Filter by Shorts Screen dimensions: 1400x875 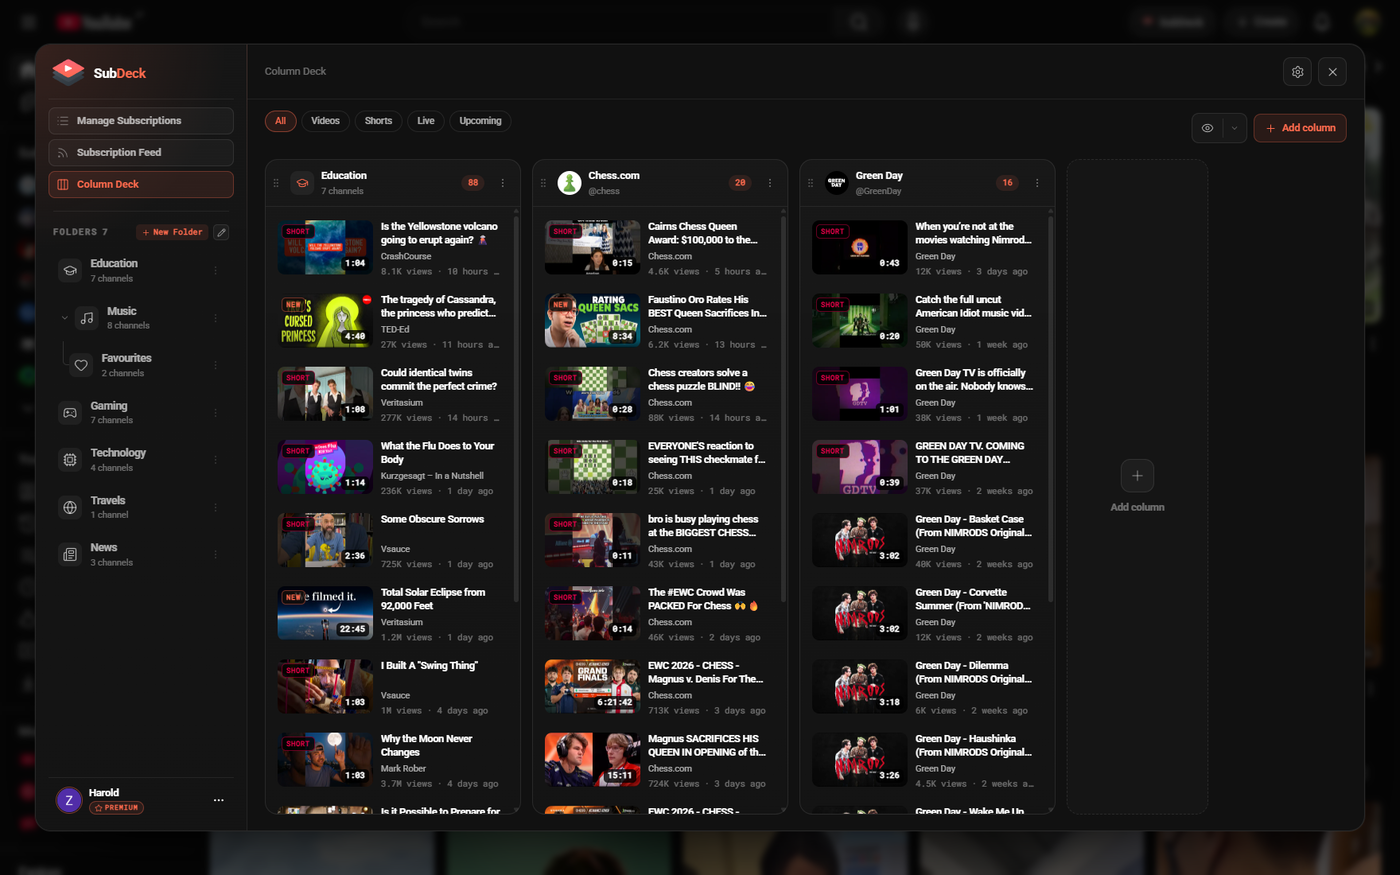[x=378, y=121]
